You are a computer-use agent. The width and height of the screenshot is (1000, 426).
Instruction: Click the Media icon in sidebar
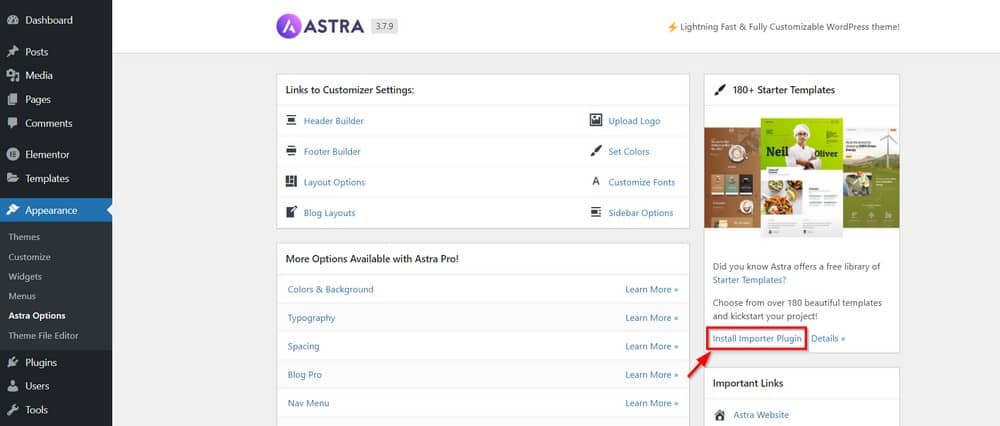(x=12, y=75)
